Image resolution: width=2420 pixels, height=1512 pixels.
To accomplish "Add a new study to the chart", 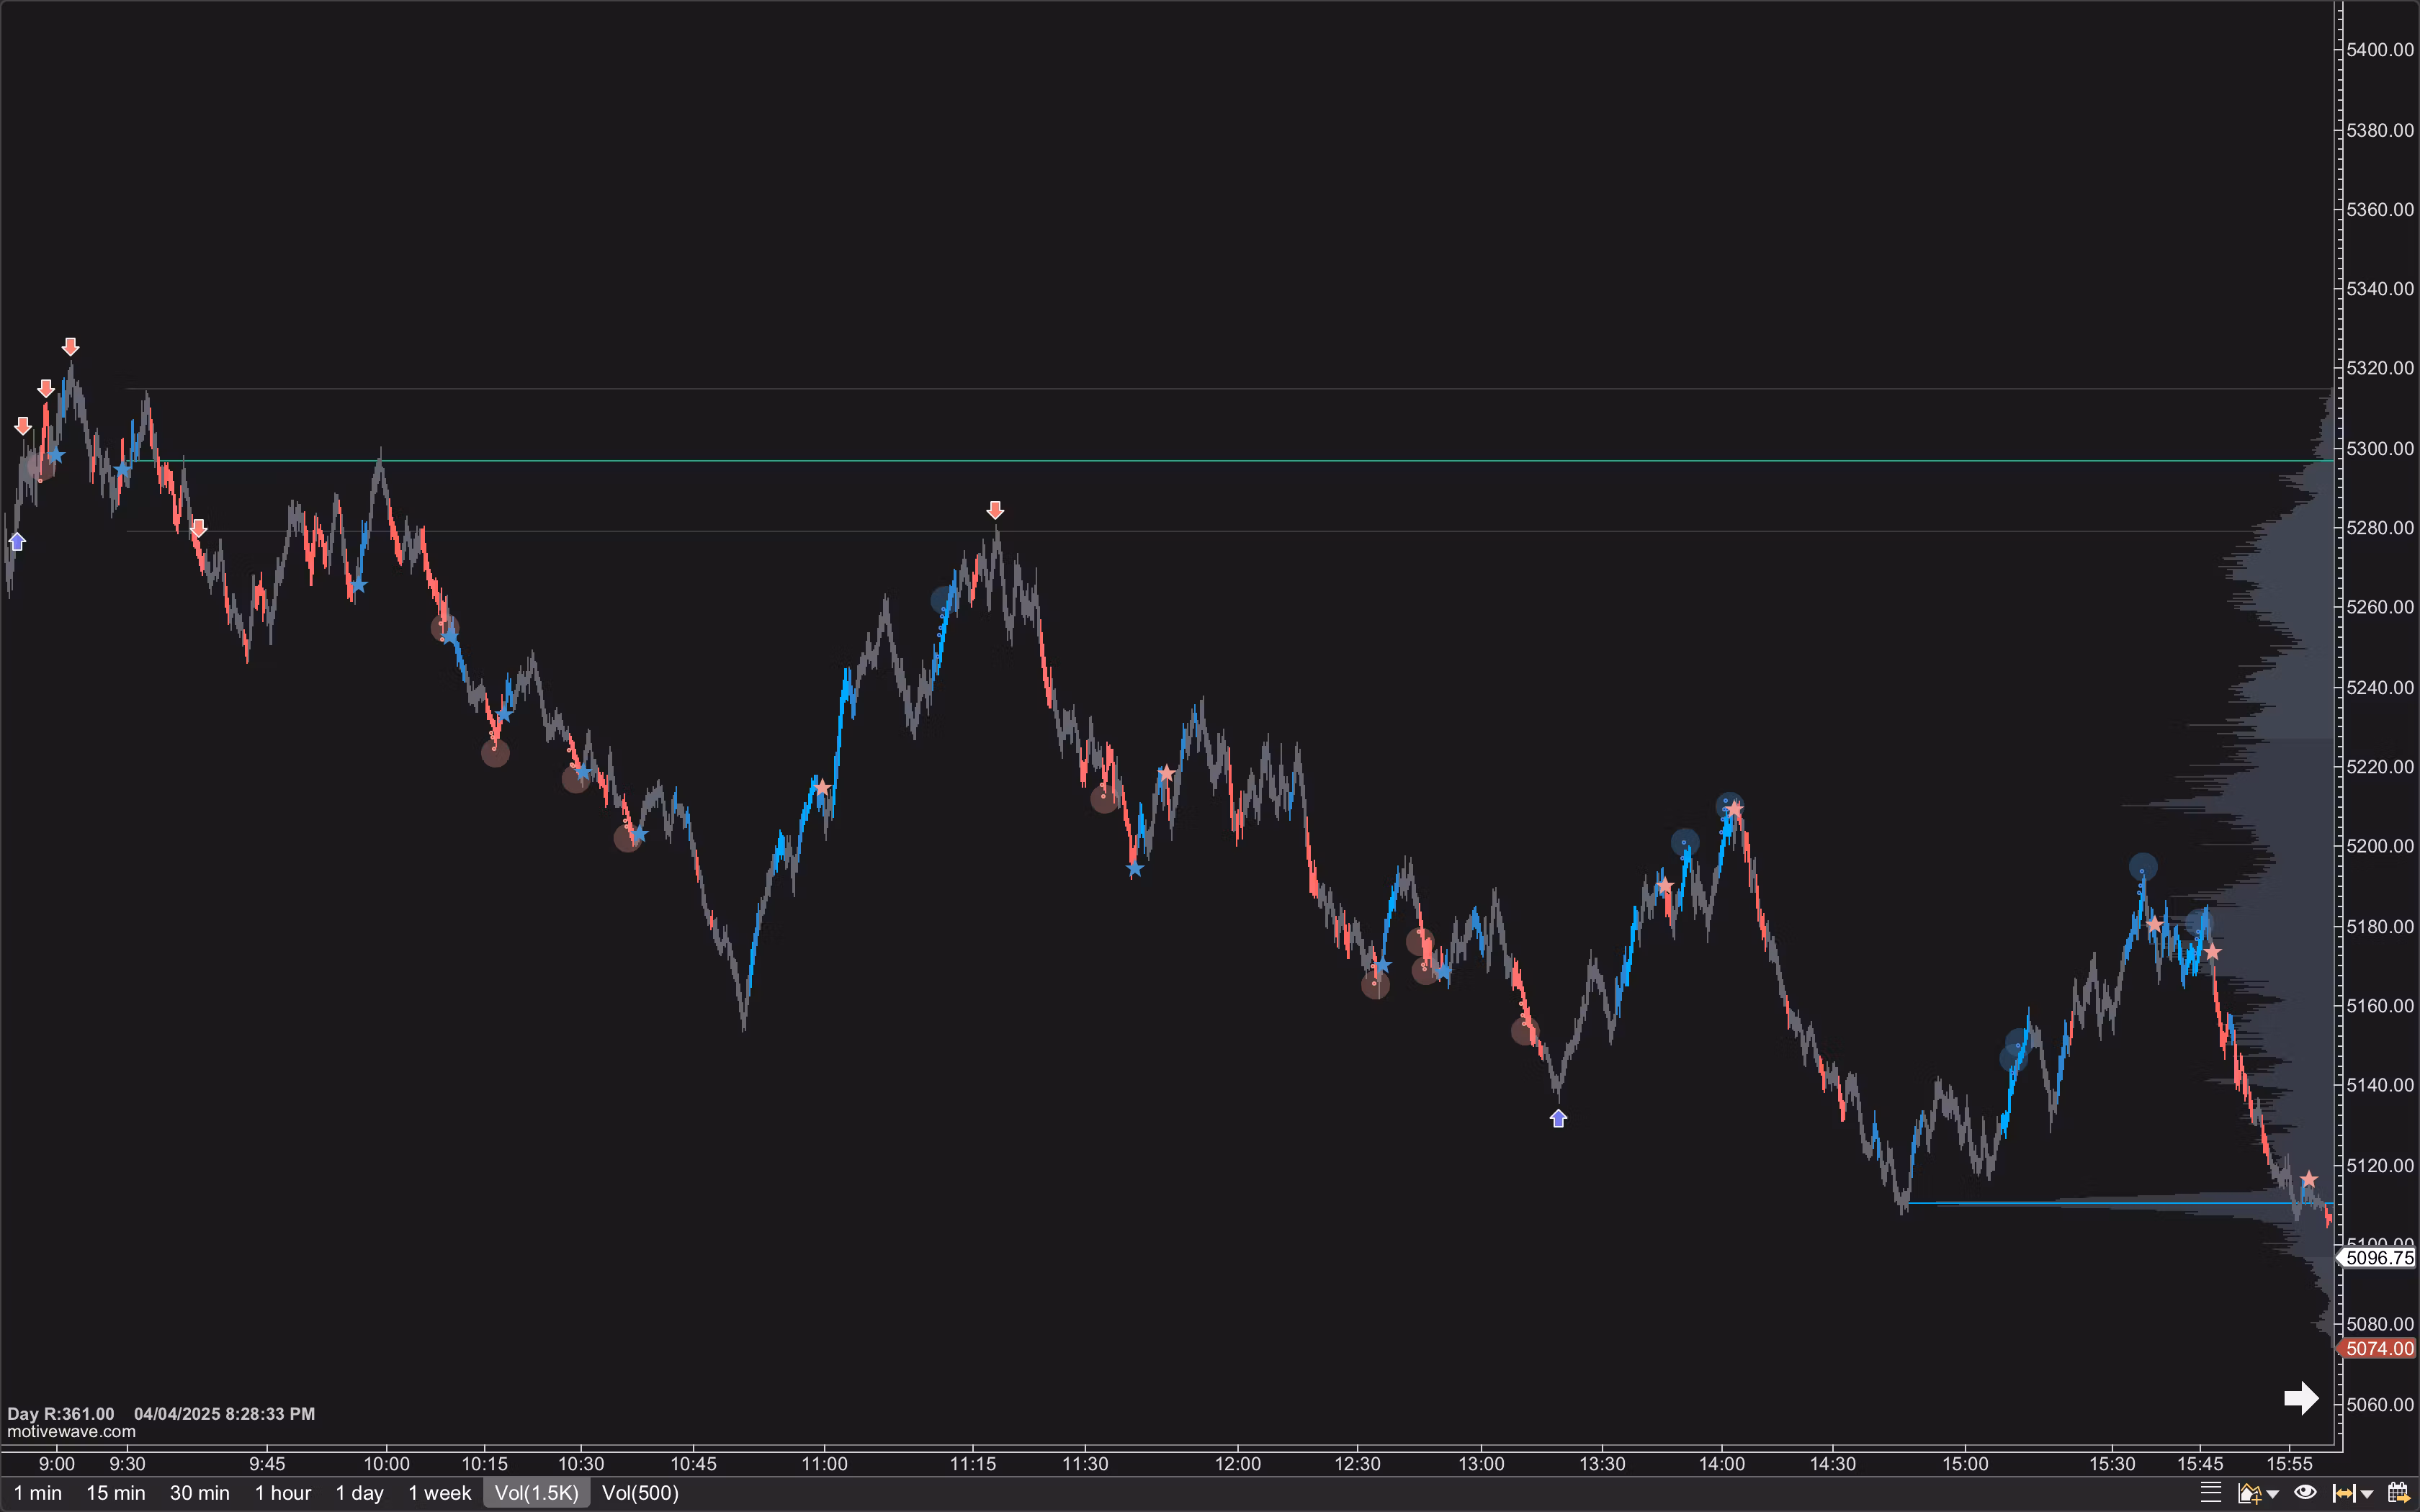I will click(x=2249, y=1493).
